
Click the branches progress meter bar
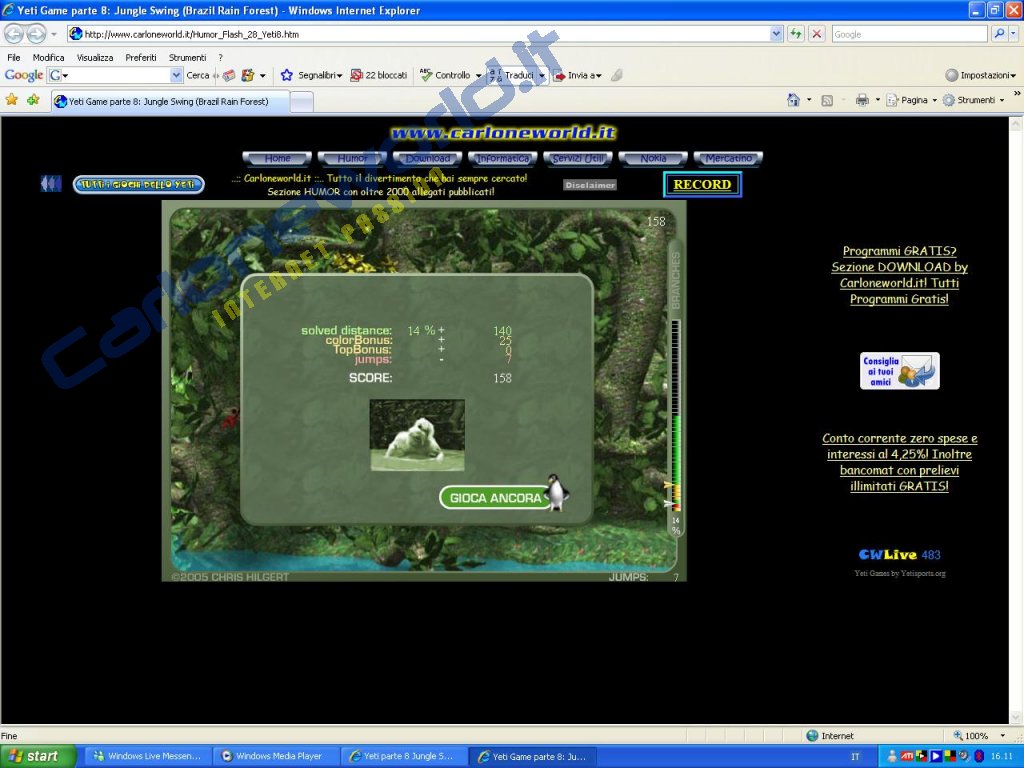[x=676, y=415]
